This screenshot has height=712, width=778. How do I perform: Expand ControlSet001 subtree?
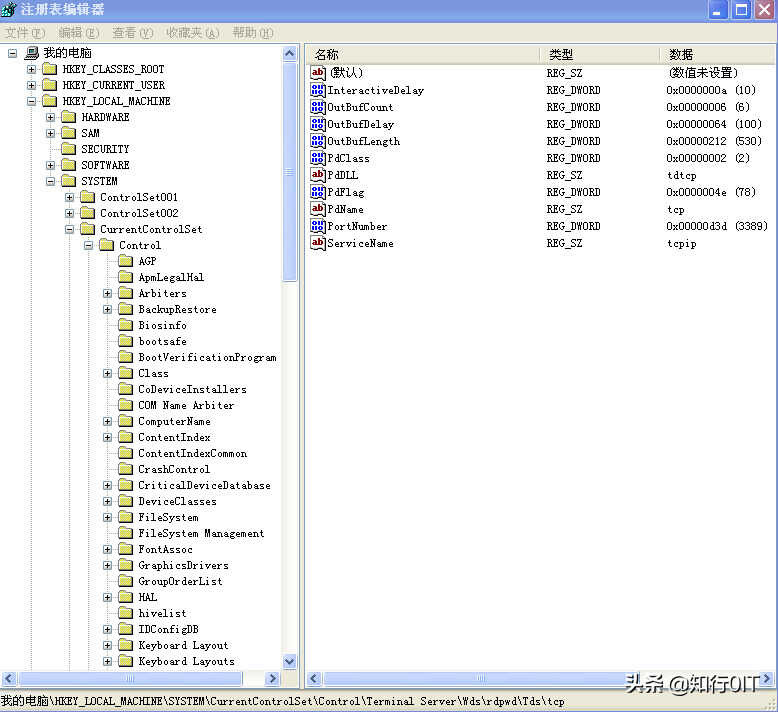pos(69,197)
